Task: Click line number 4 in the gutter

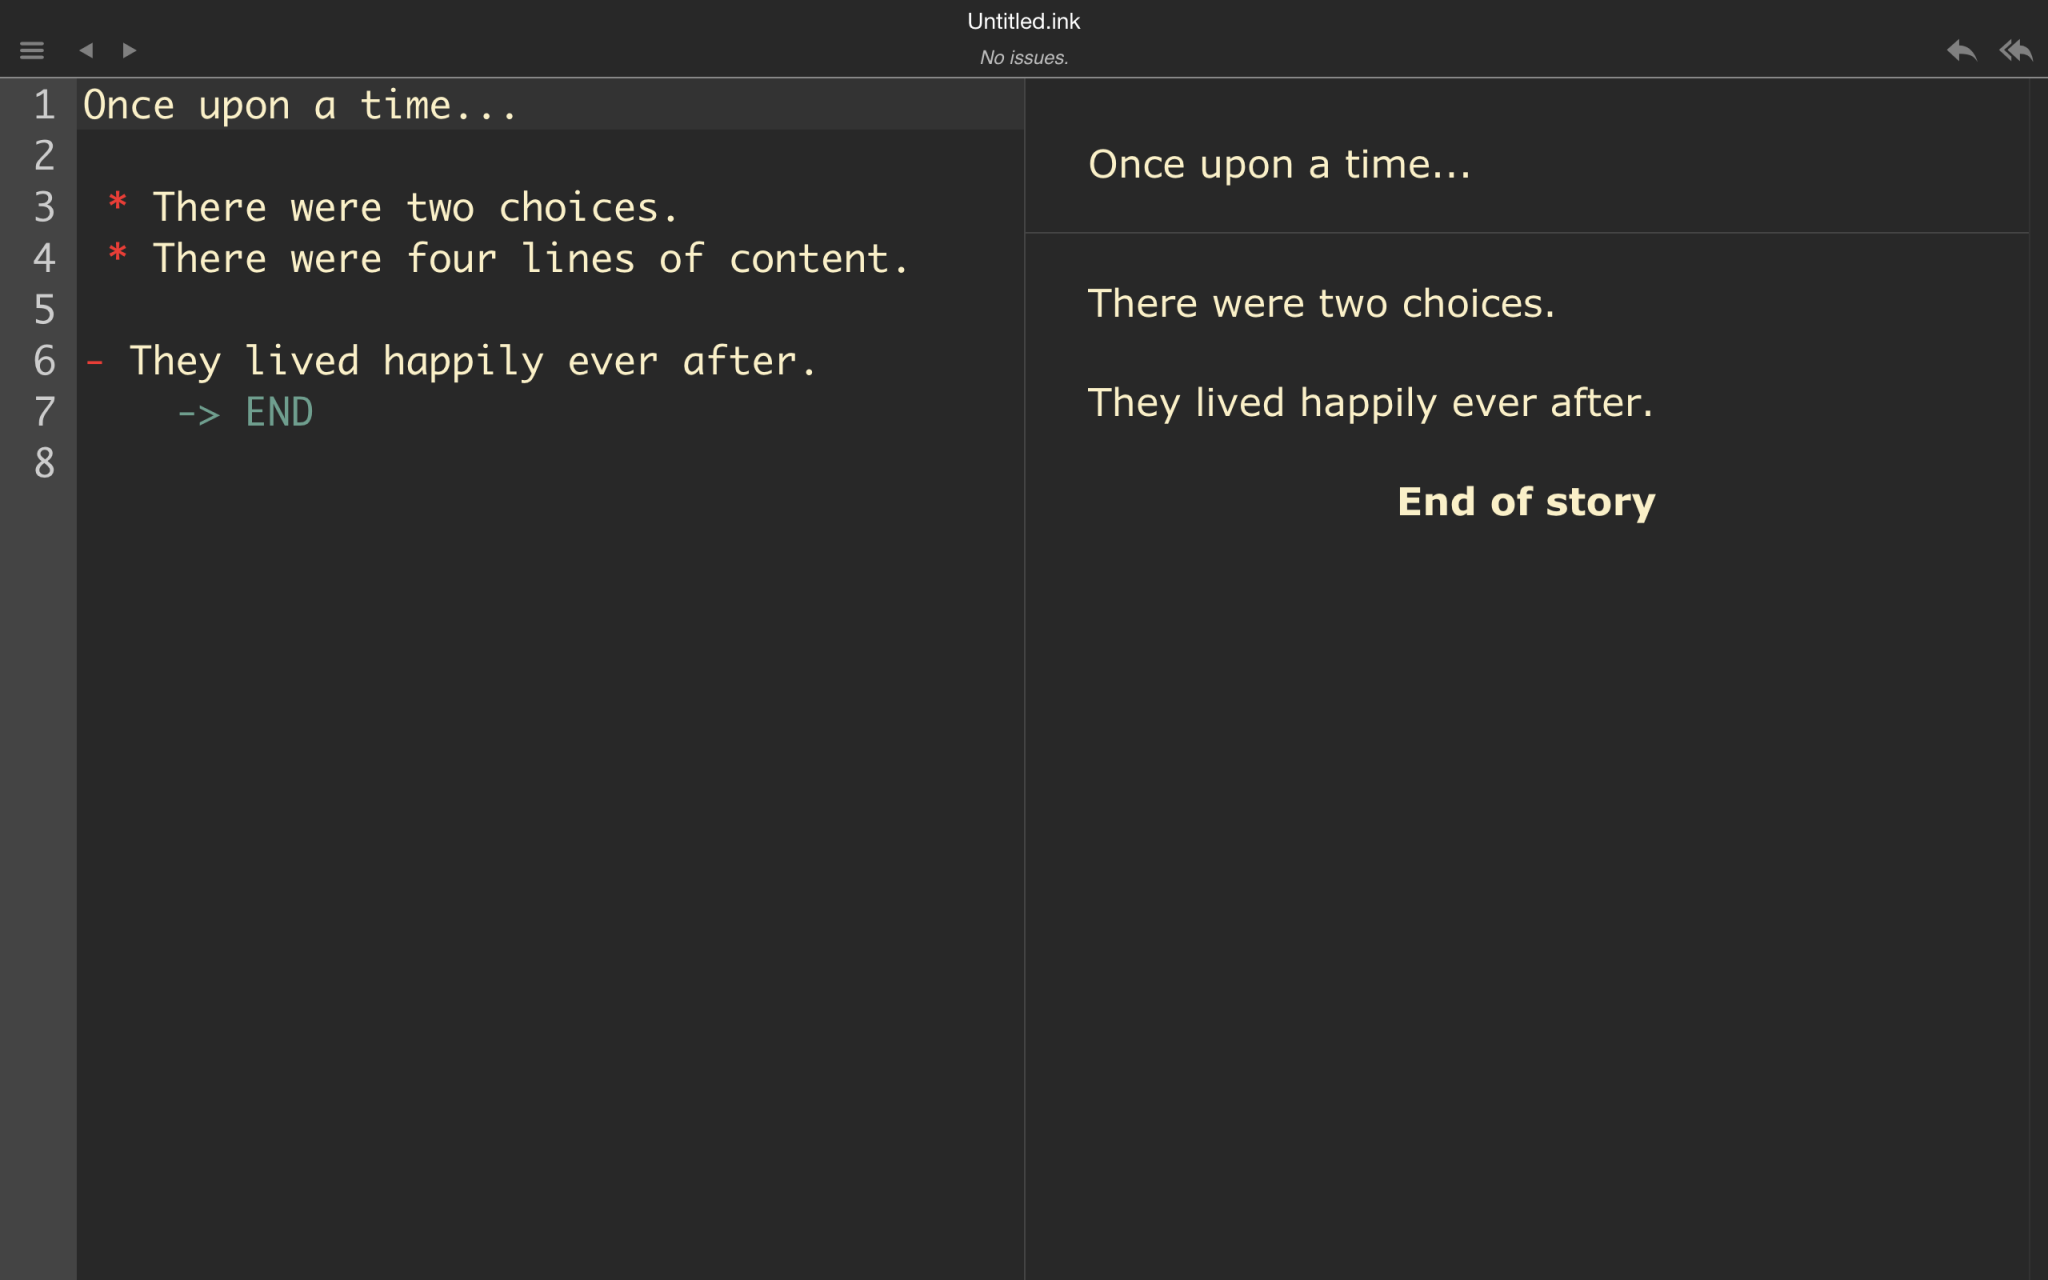Action: point(44,257)
